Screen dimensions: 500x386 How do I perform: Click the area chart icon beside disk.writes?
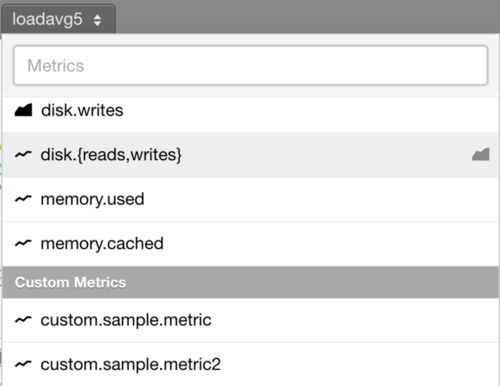pyautogui.click(x=23, y=110)
